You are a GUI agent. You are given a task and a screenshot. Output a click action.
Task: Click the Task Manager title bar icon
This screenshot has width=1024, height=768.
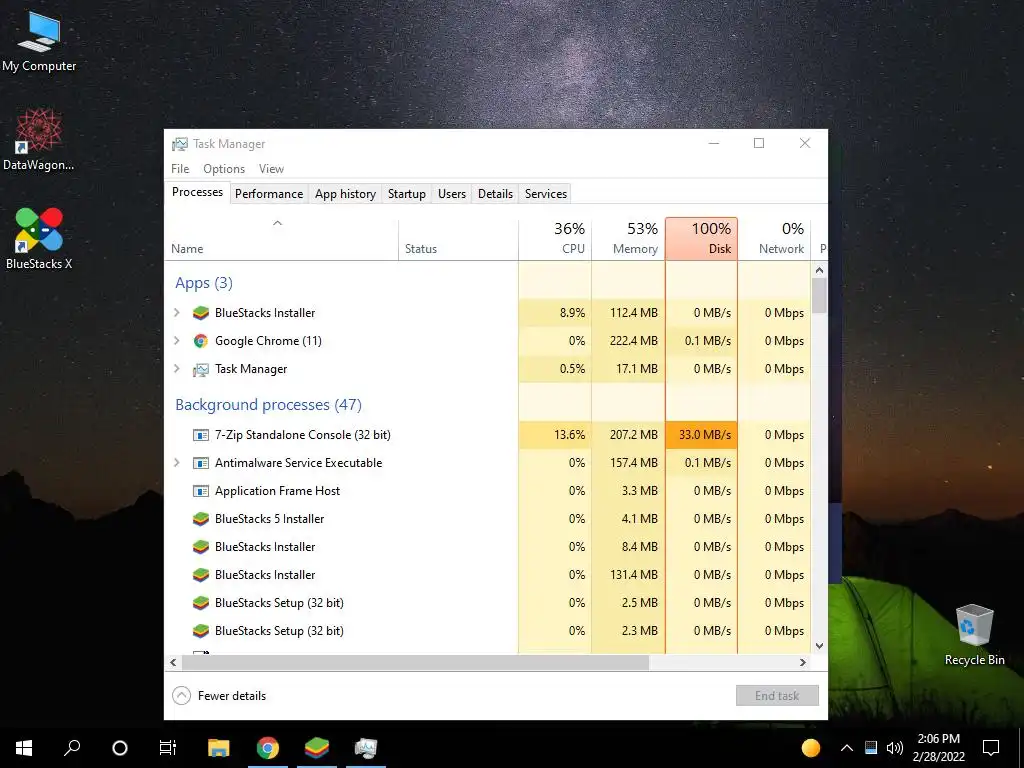pos(180,144)
